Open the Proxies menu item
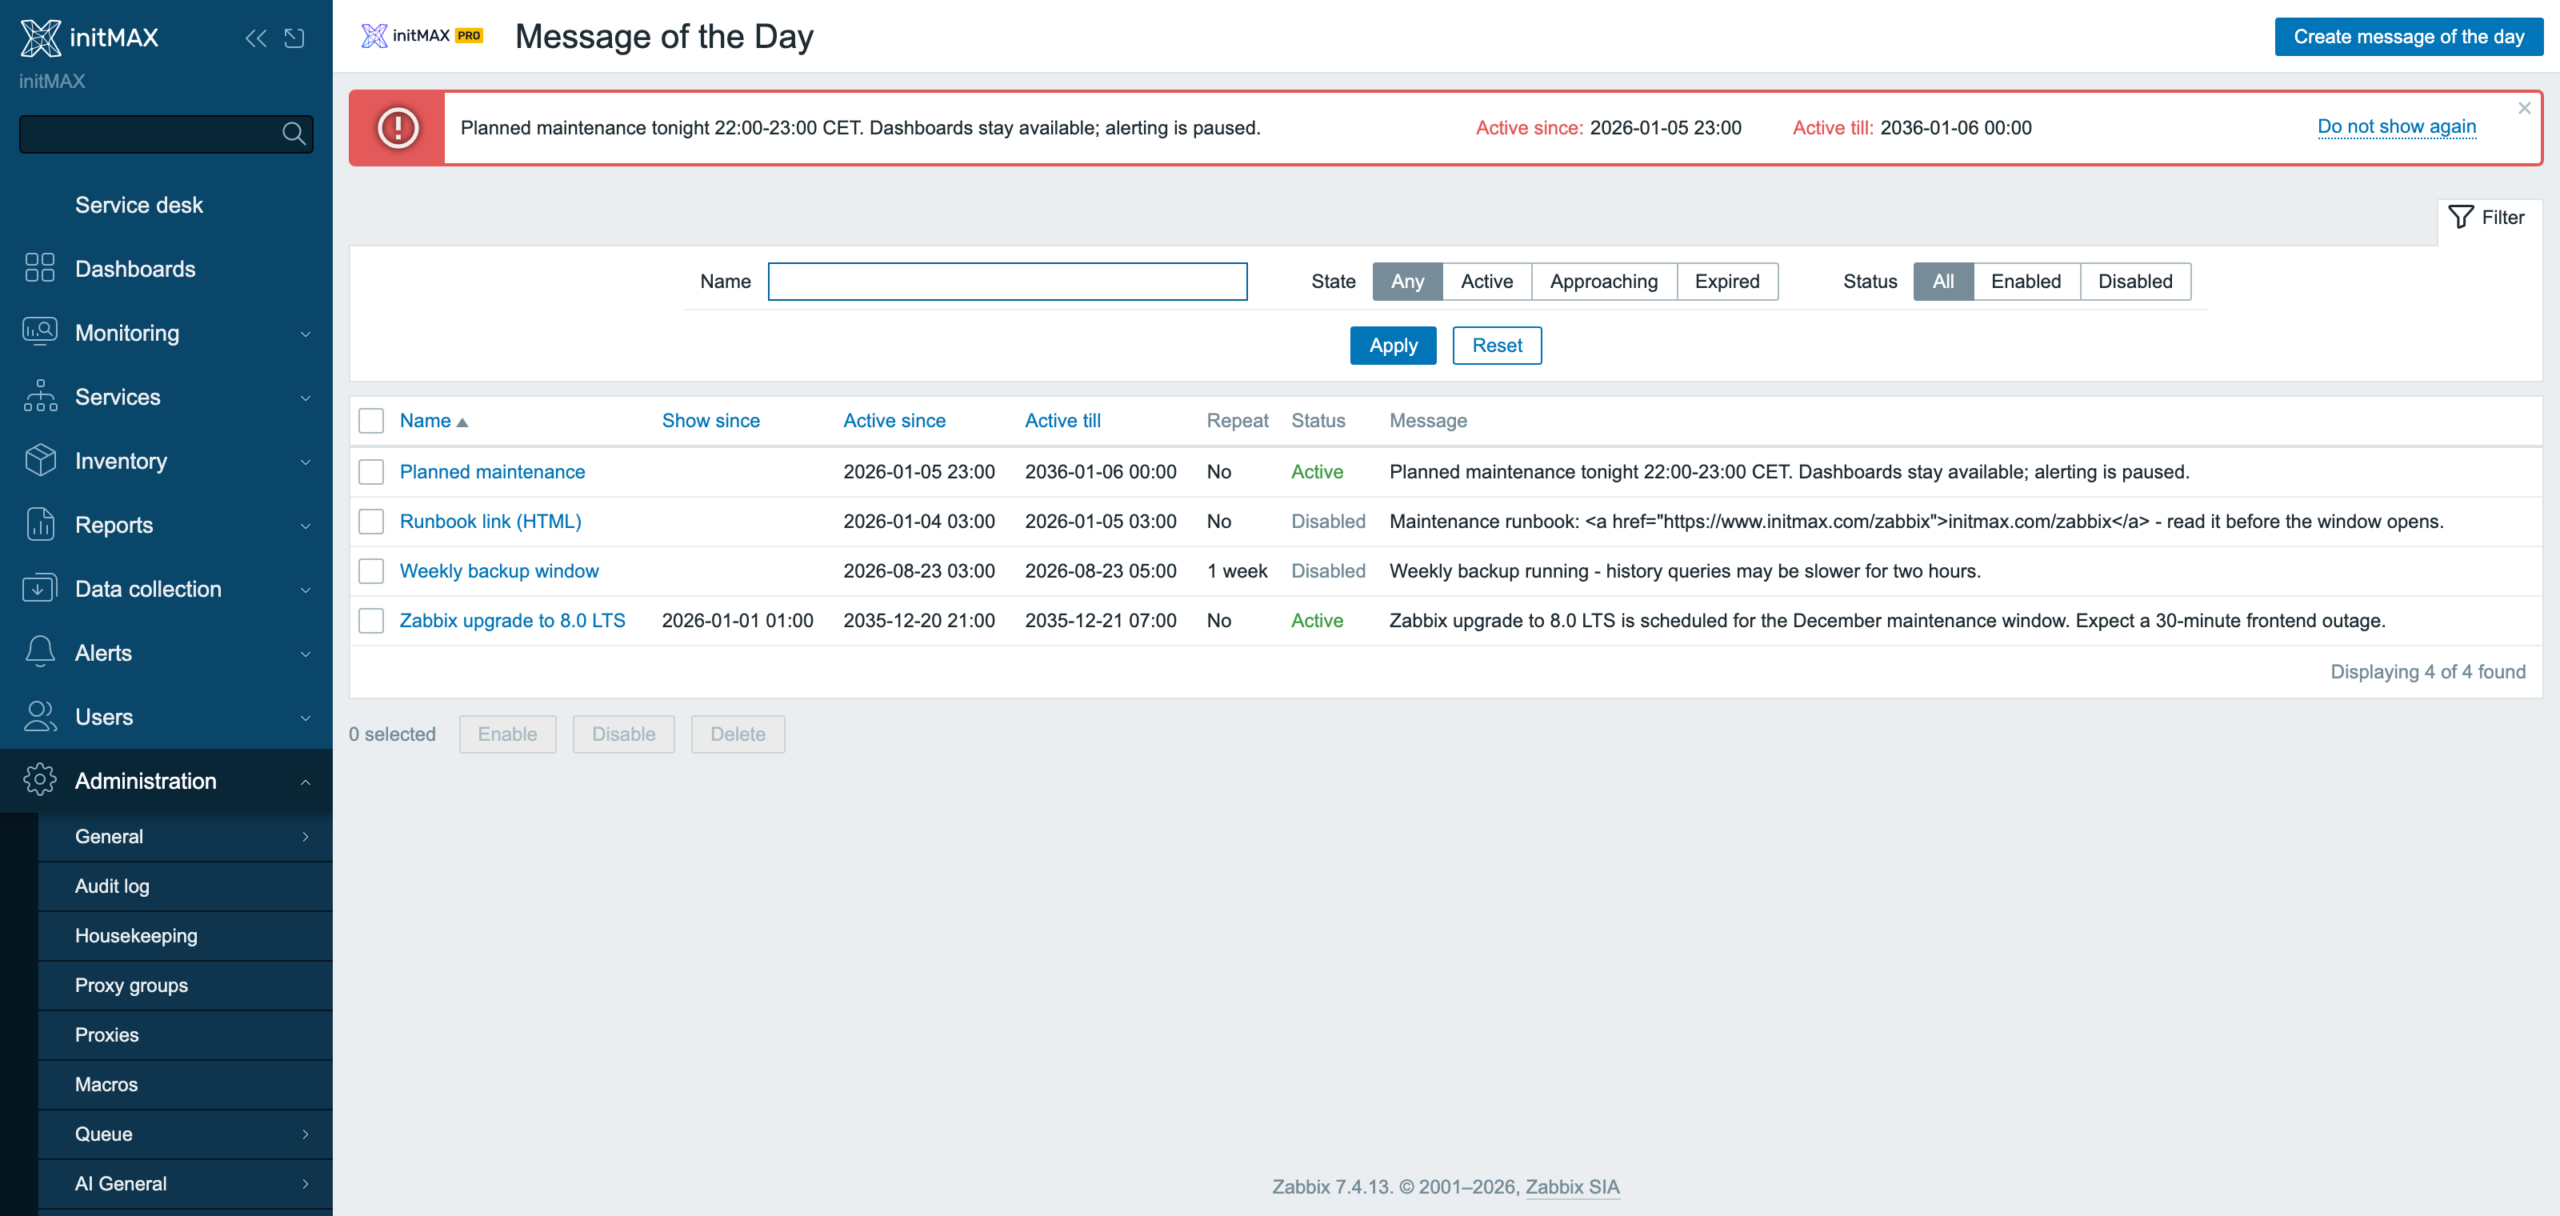 point(185,1035)
